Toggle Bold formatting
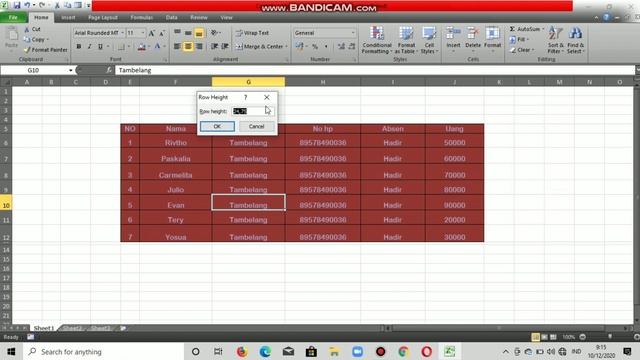Image resolution: width=640 pixels, height=360 pixels. click(79, 47)
